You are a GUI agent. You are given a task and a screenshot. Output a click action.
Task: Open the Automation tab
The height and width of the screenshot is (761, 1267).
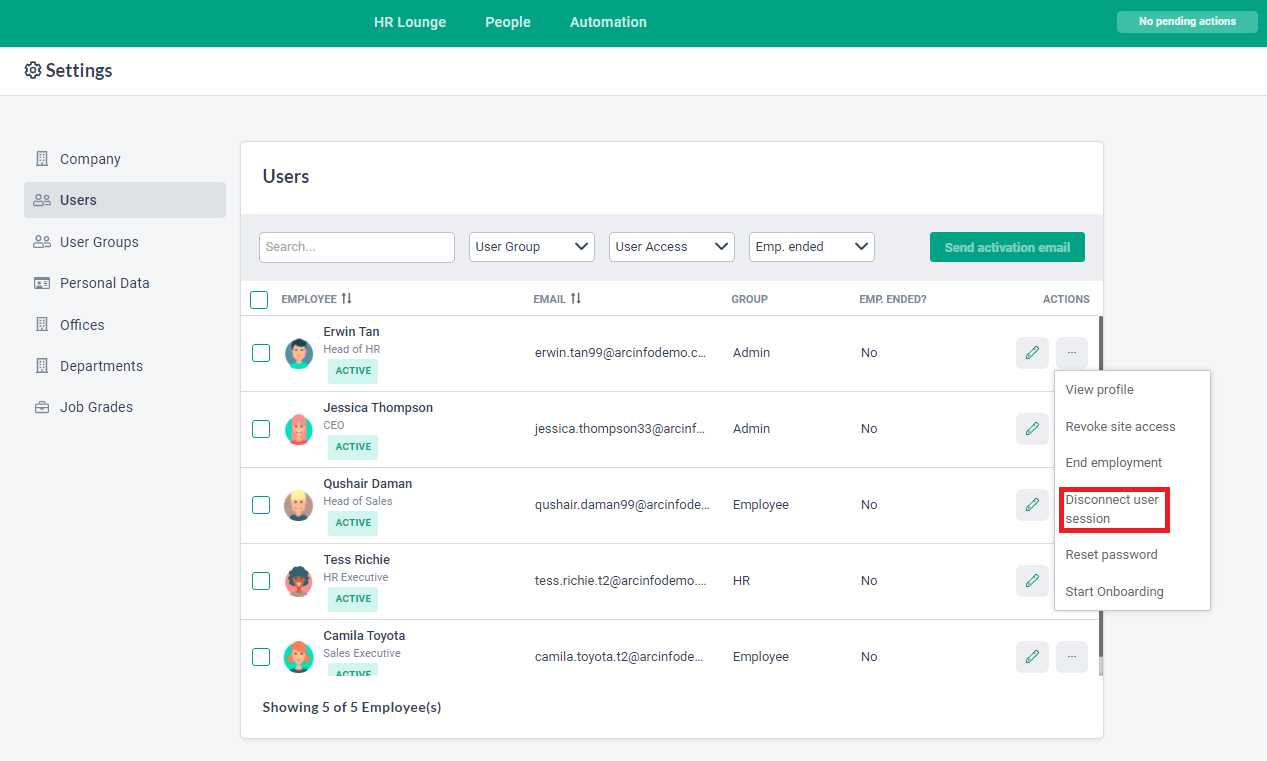[x=608, y=22]
